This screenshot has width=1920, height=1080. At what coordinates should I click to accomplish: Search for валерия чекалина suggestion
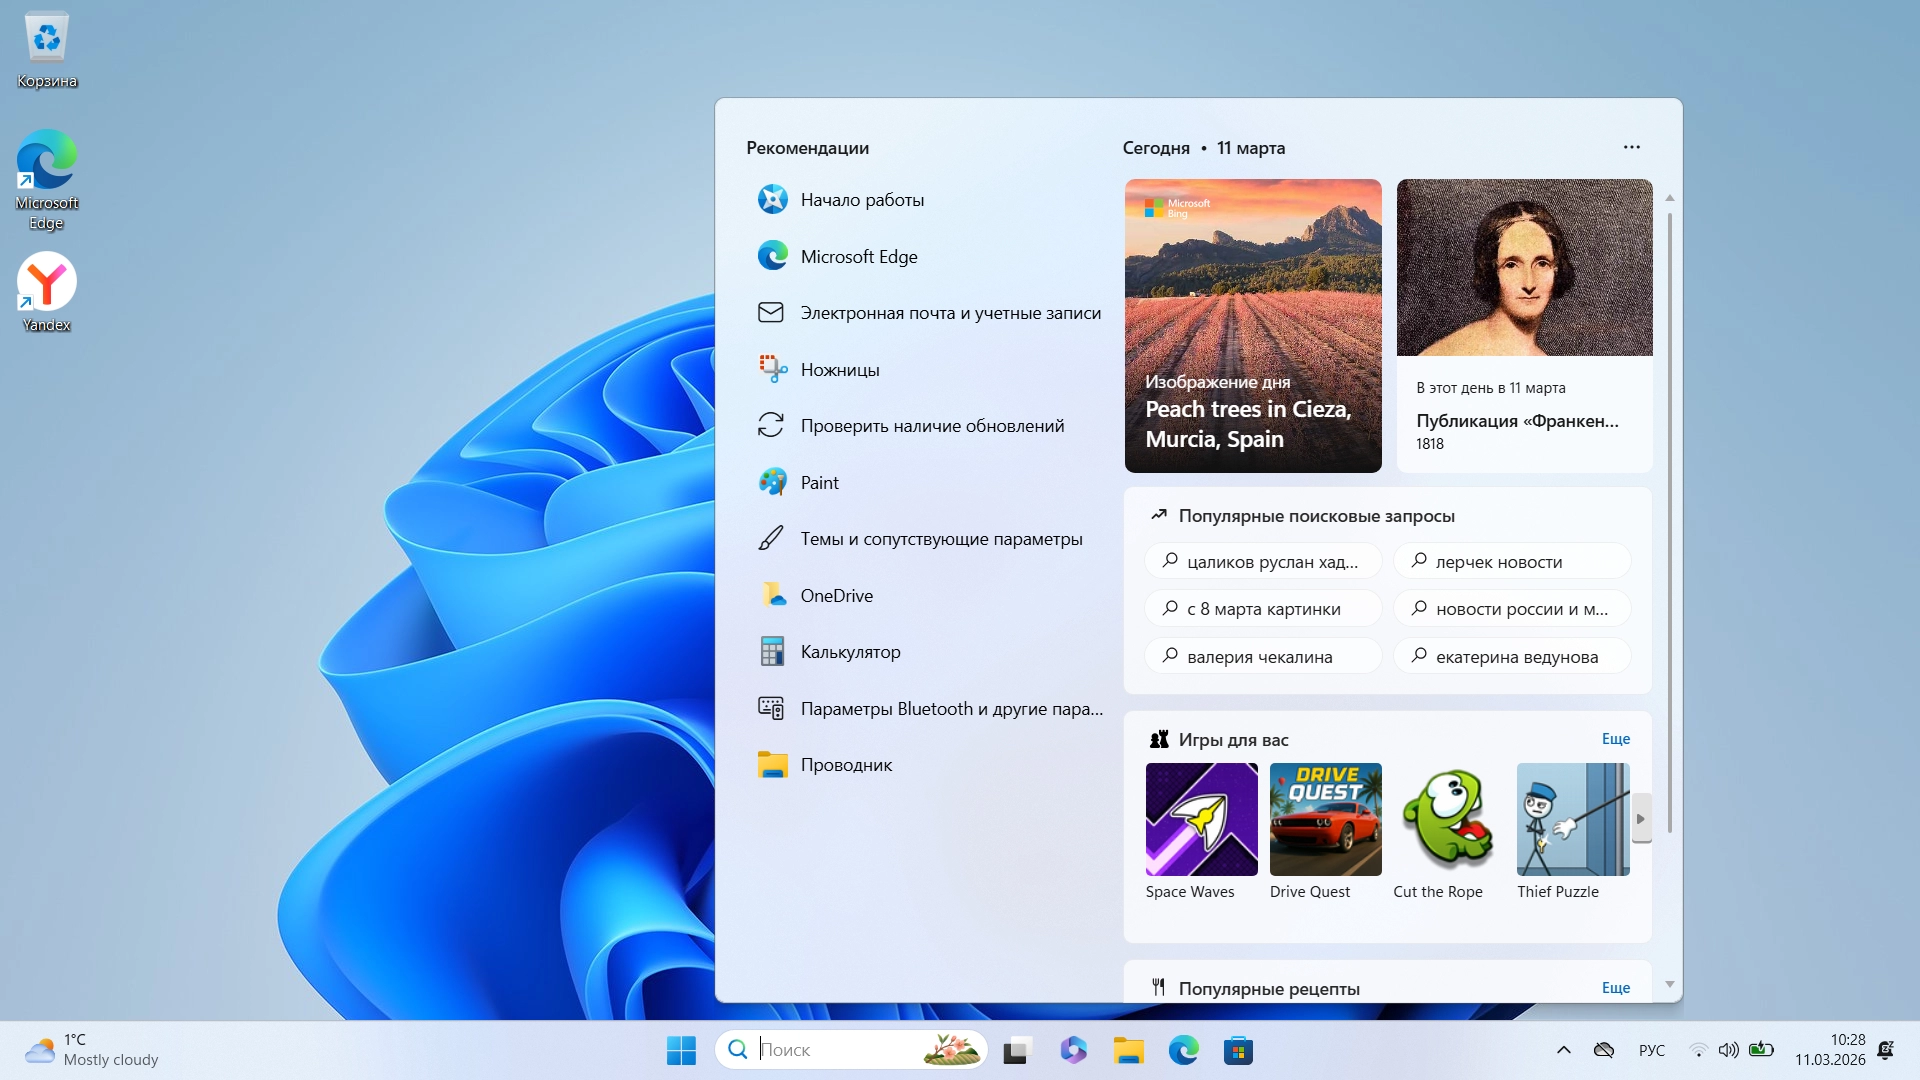click(x=1262, y=657)
